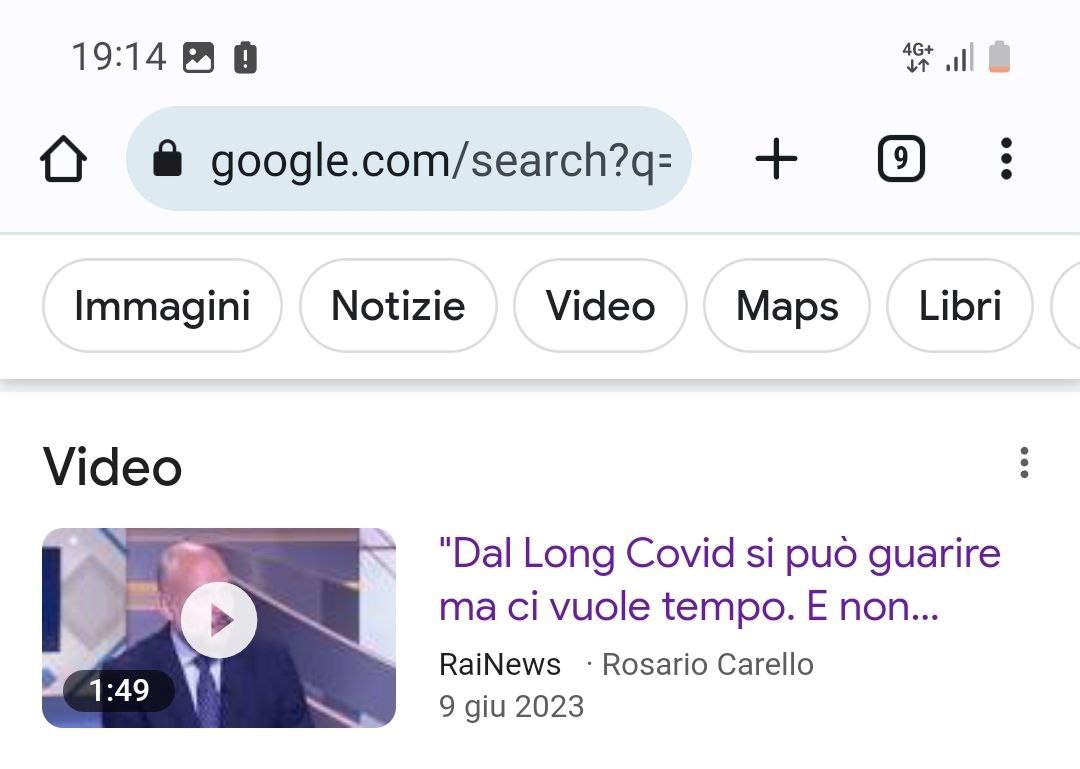Switch to Notizie search filter

click(398, 306)
